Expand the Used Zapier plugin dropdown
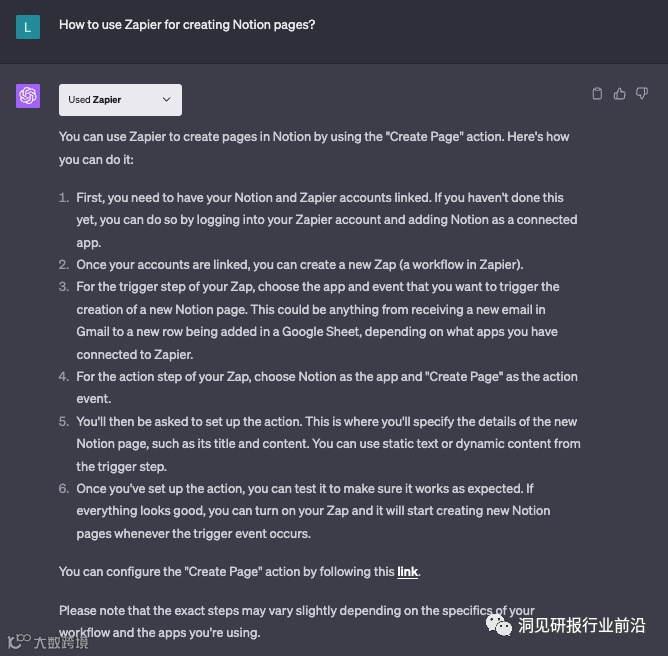The width and height of the screenshot is (668, 656). point(120,100)
